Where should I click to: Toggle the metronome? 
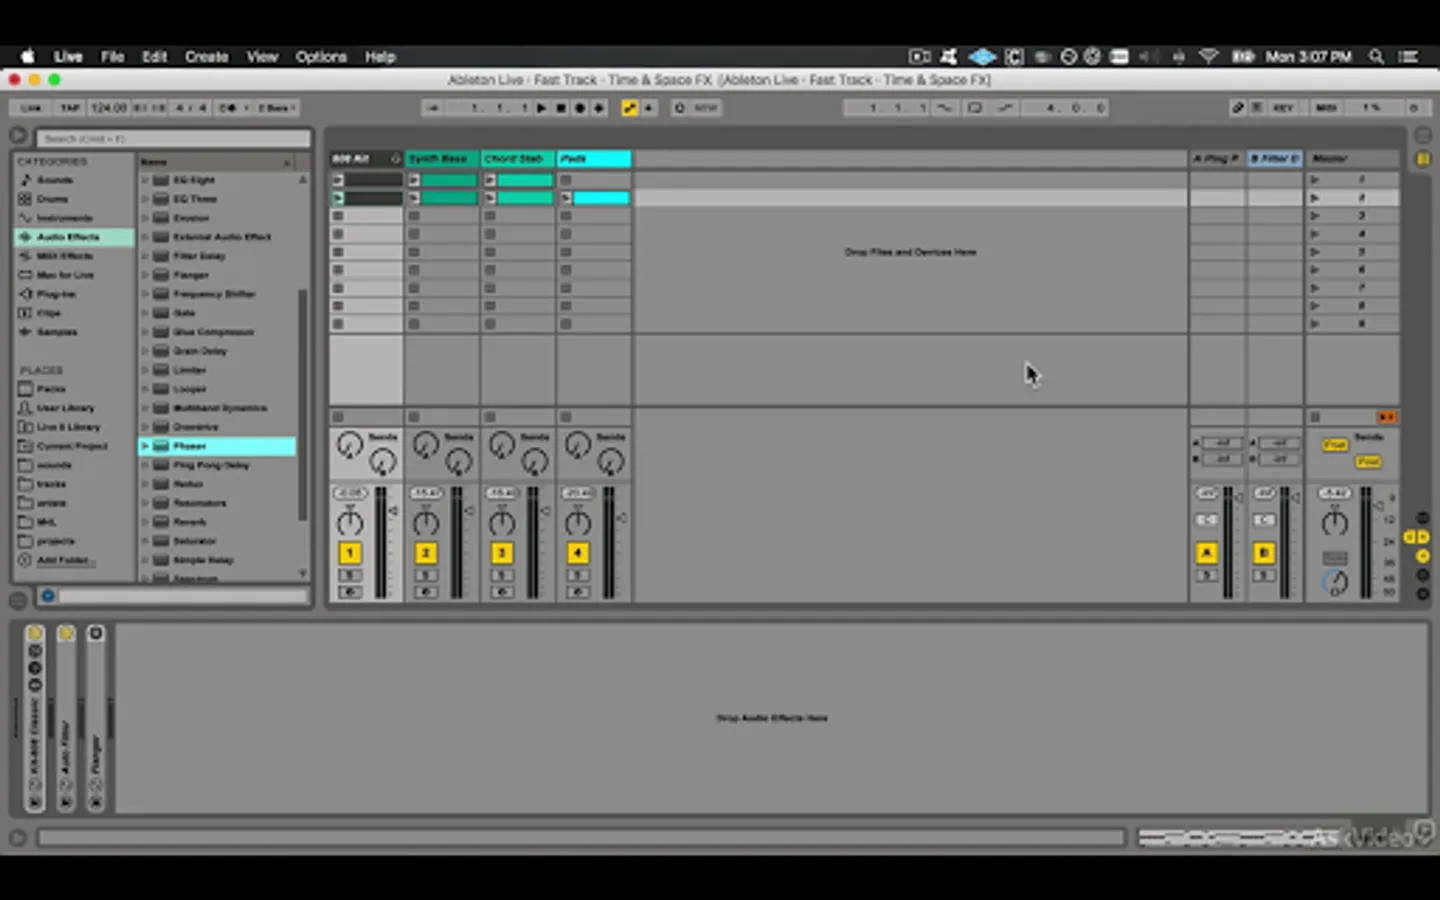pos(228,108)
